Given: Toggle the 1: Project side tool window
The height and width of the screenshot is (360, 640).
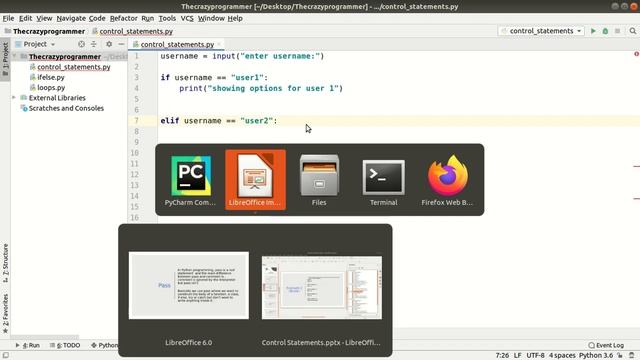Looking at the screenshot, I should (5, 60).
